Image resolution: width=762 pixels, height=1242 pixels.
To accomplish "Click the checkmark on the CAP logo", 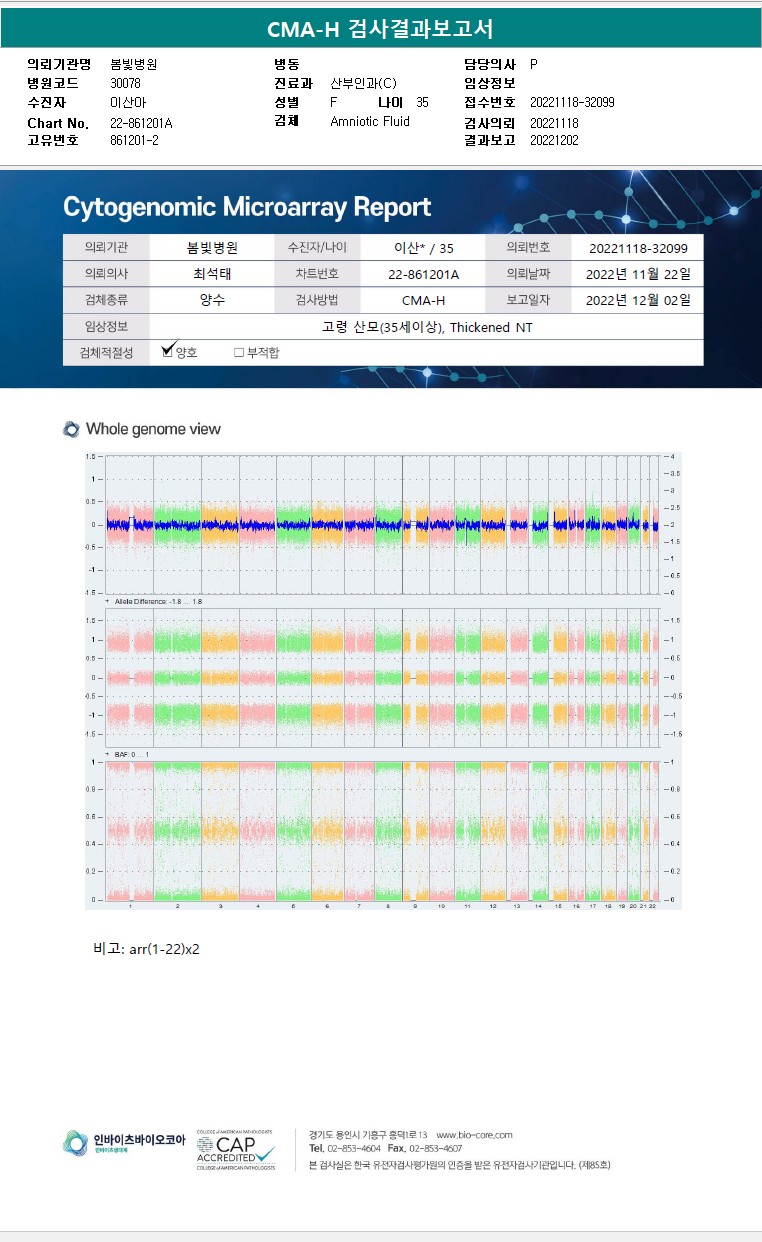I will click(263, 1155).
